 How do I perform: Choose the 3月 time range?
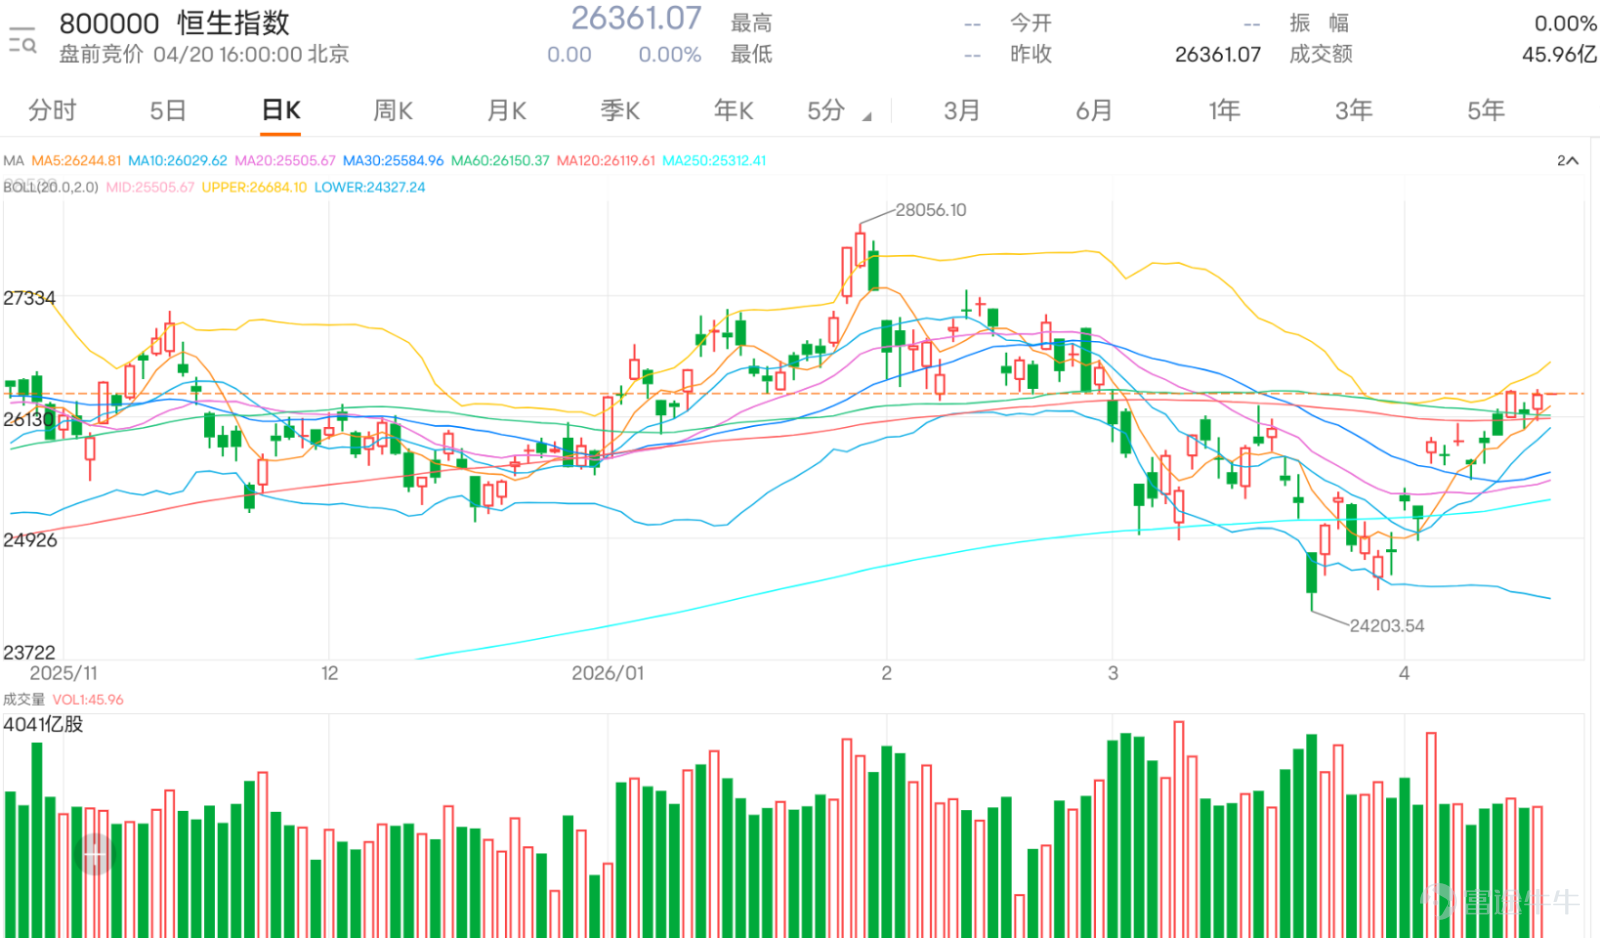coord(961,111)
